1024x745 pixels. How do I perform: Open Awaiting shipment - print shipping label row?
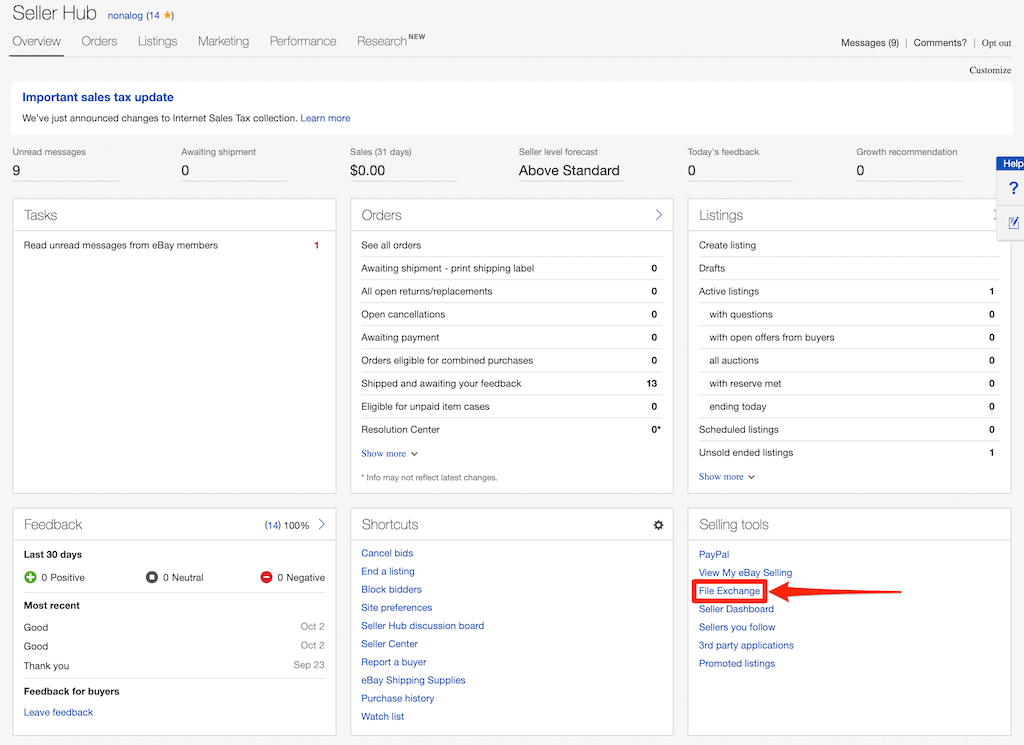(509, 268)
